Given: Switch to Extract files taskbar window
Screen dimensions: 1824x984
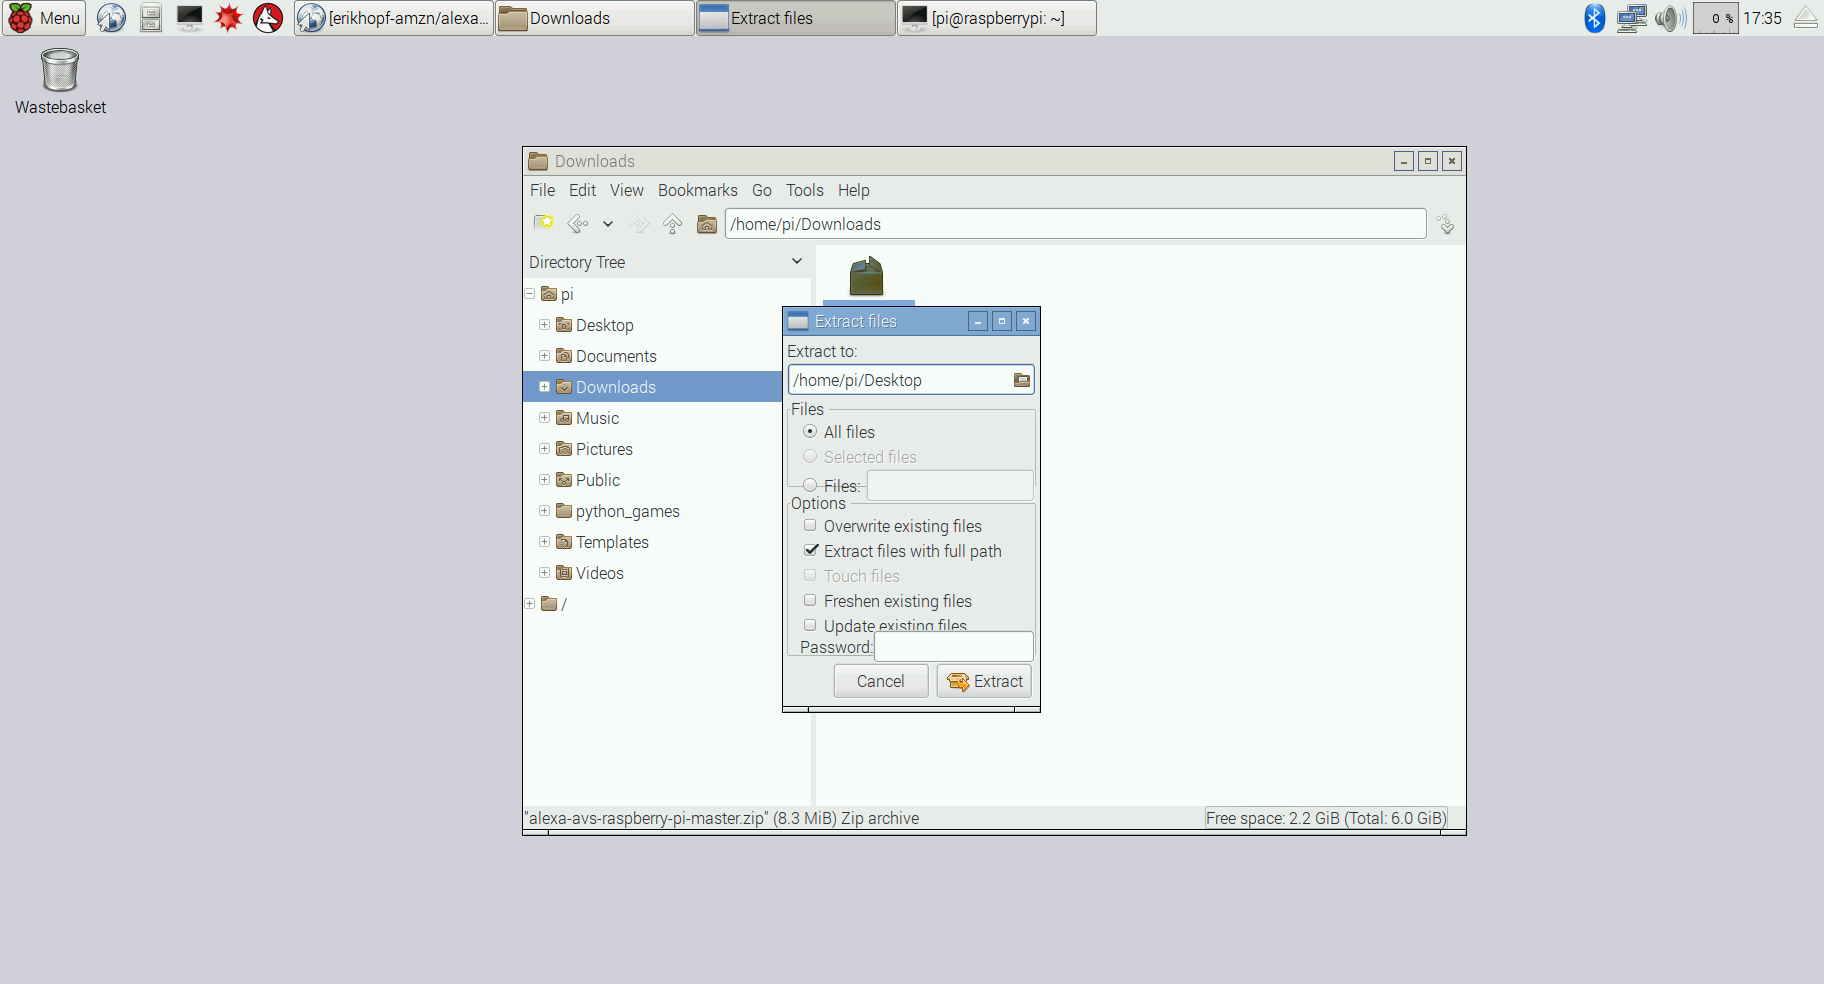Looking at the screenshot, I should tap(796, 18).
